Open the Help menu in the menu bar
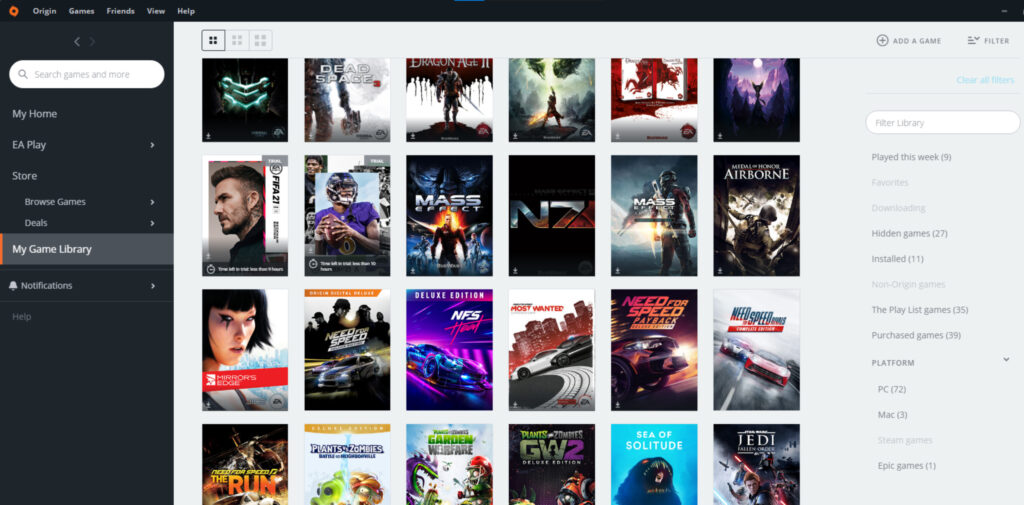 coord(186,11)
